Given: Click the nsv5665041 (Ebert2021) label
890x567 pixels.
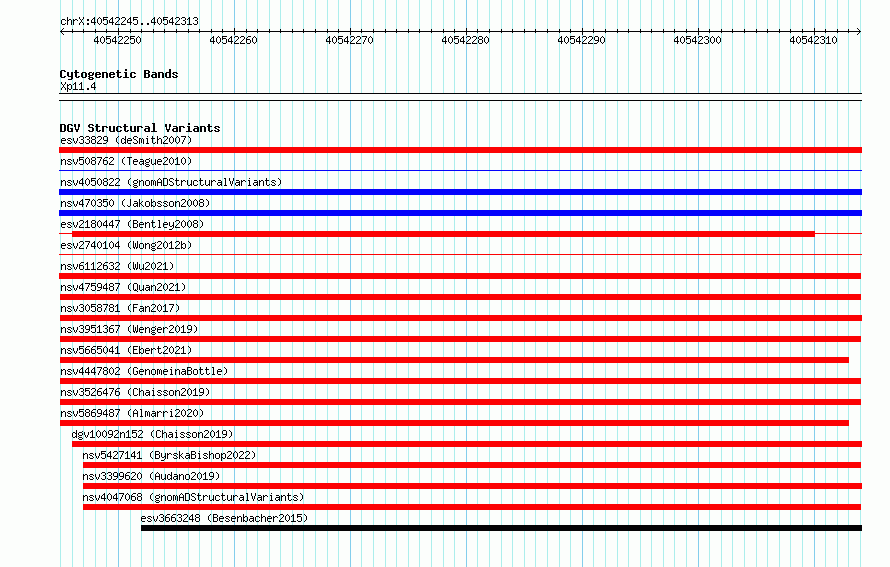Looking at the screenshot, I should 126,350.
